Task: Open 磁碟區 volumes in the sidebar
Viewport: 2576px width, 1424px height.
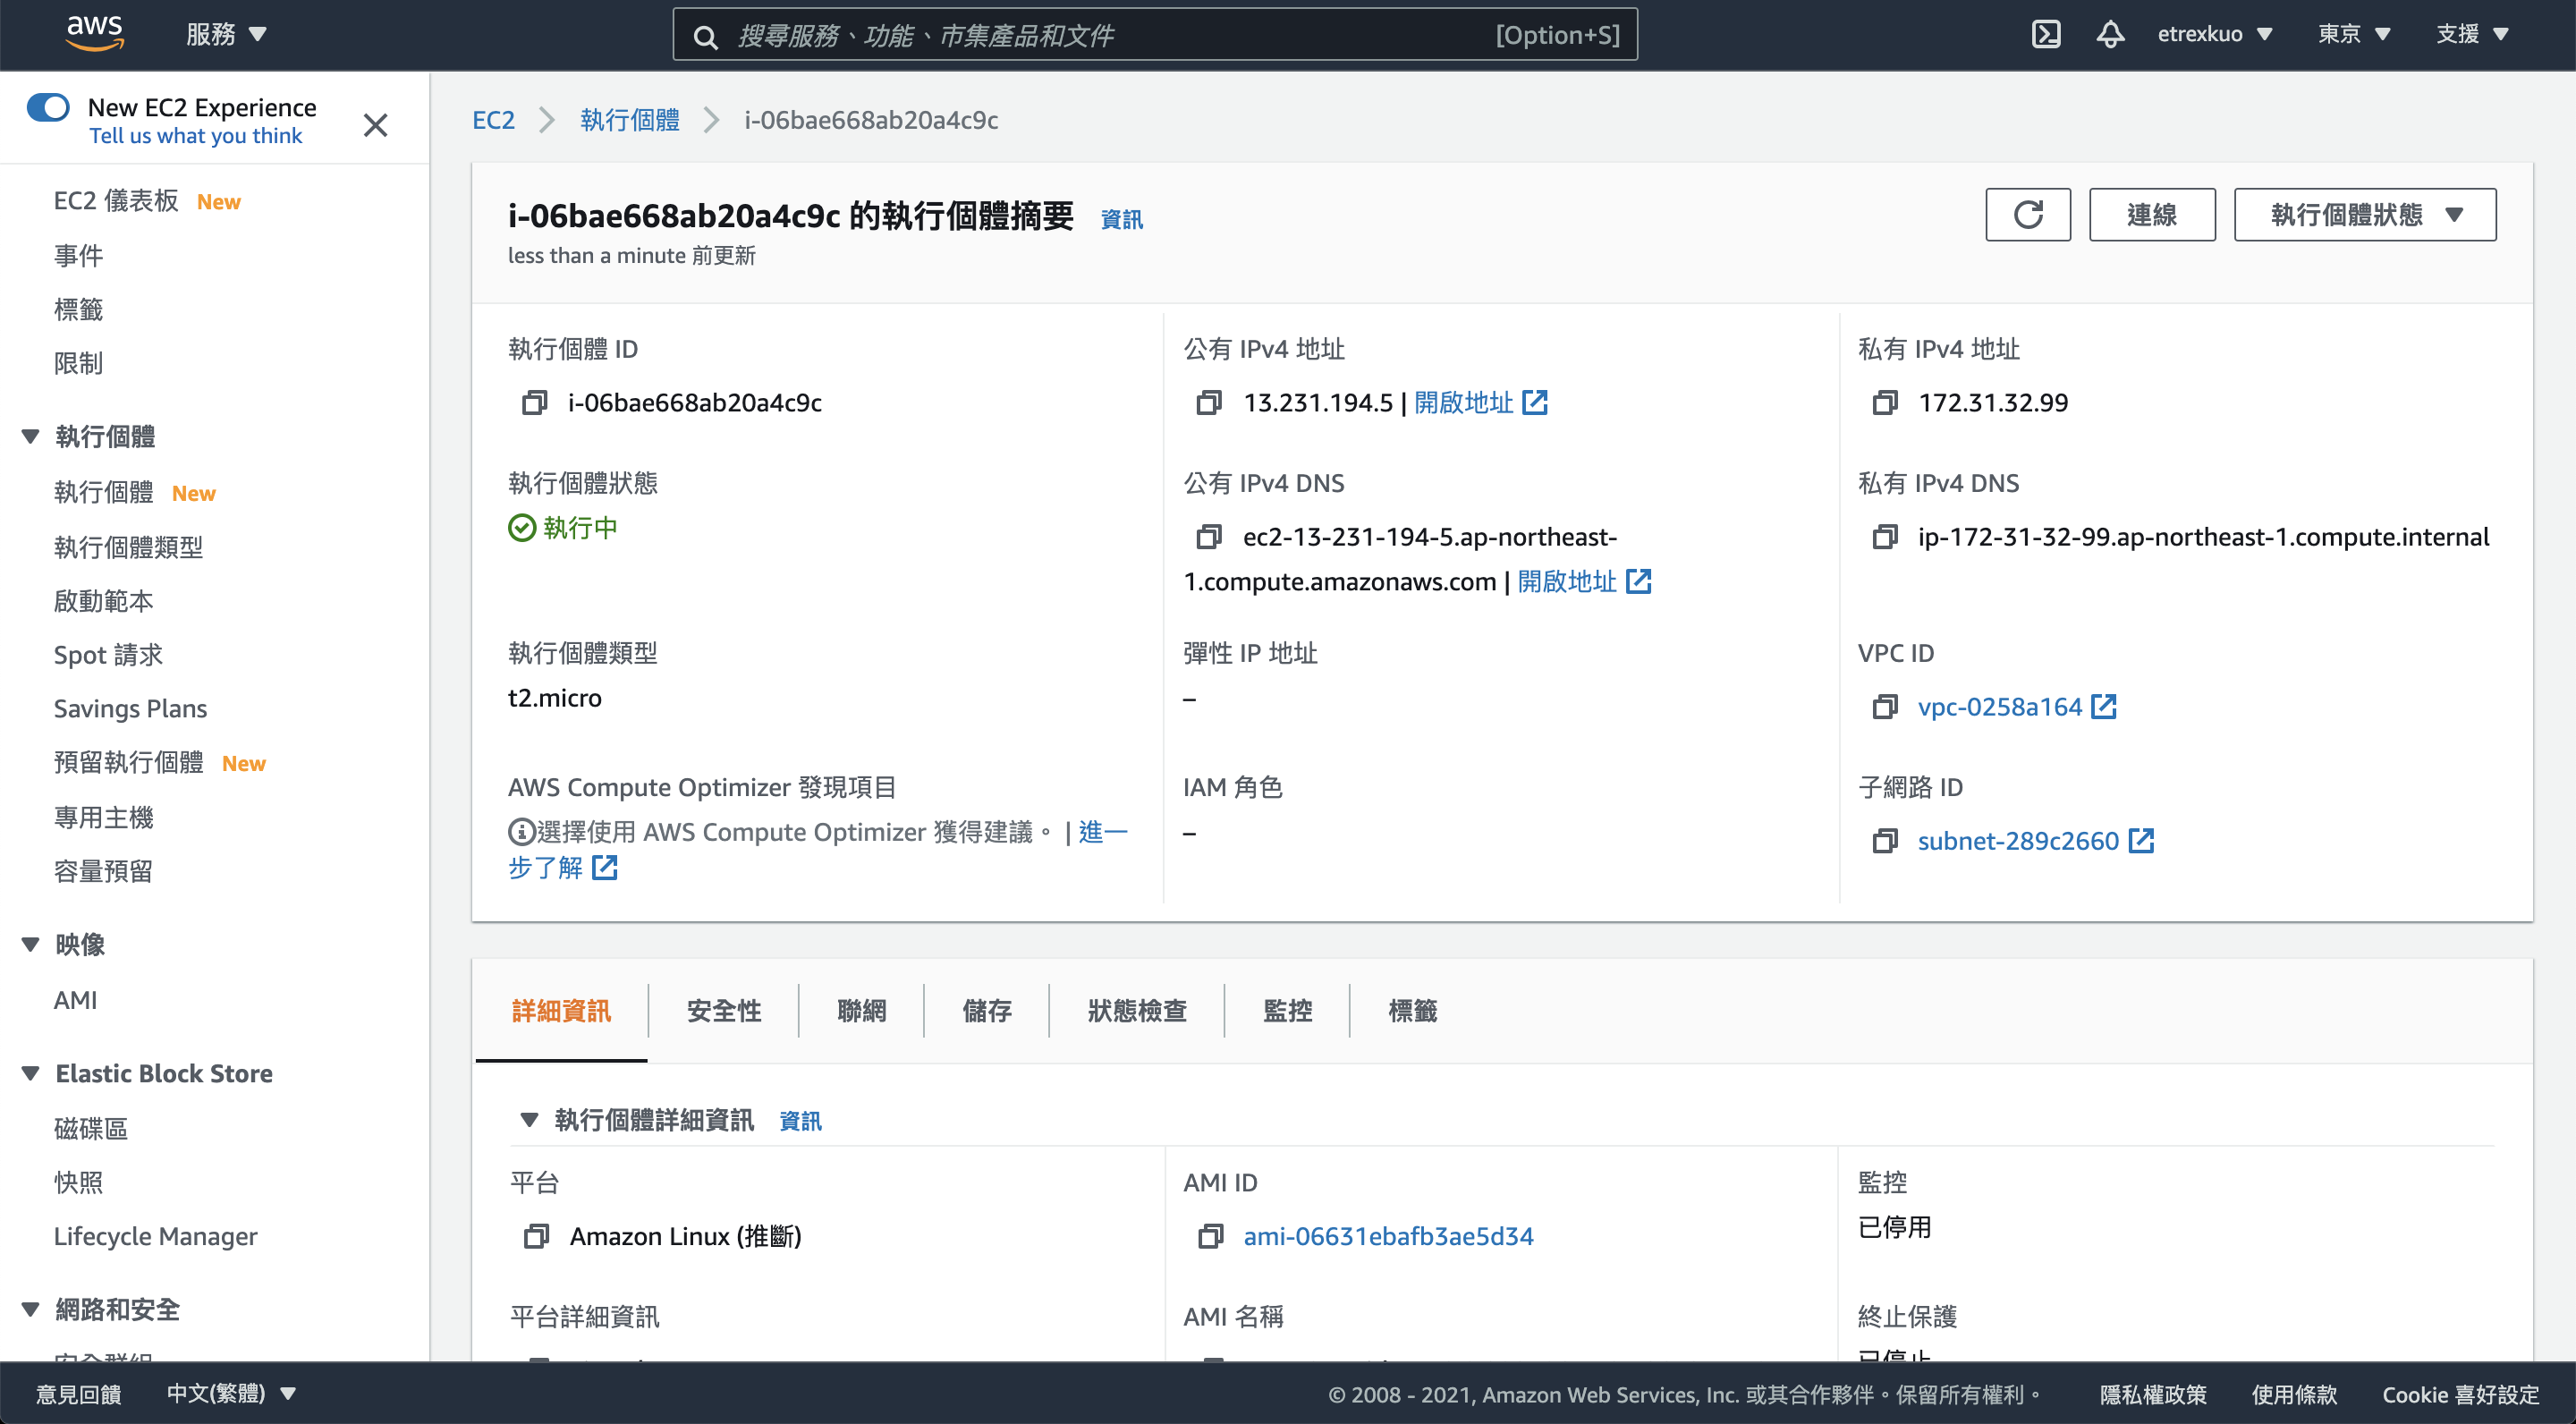Action: [91, 1128]
